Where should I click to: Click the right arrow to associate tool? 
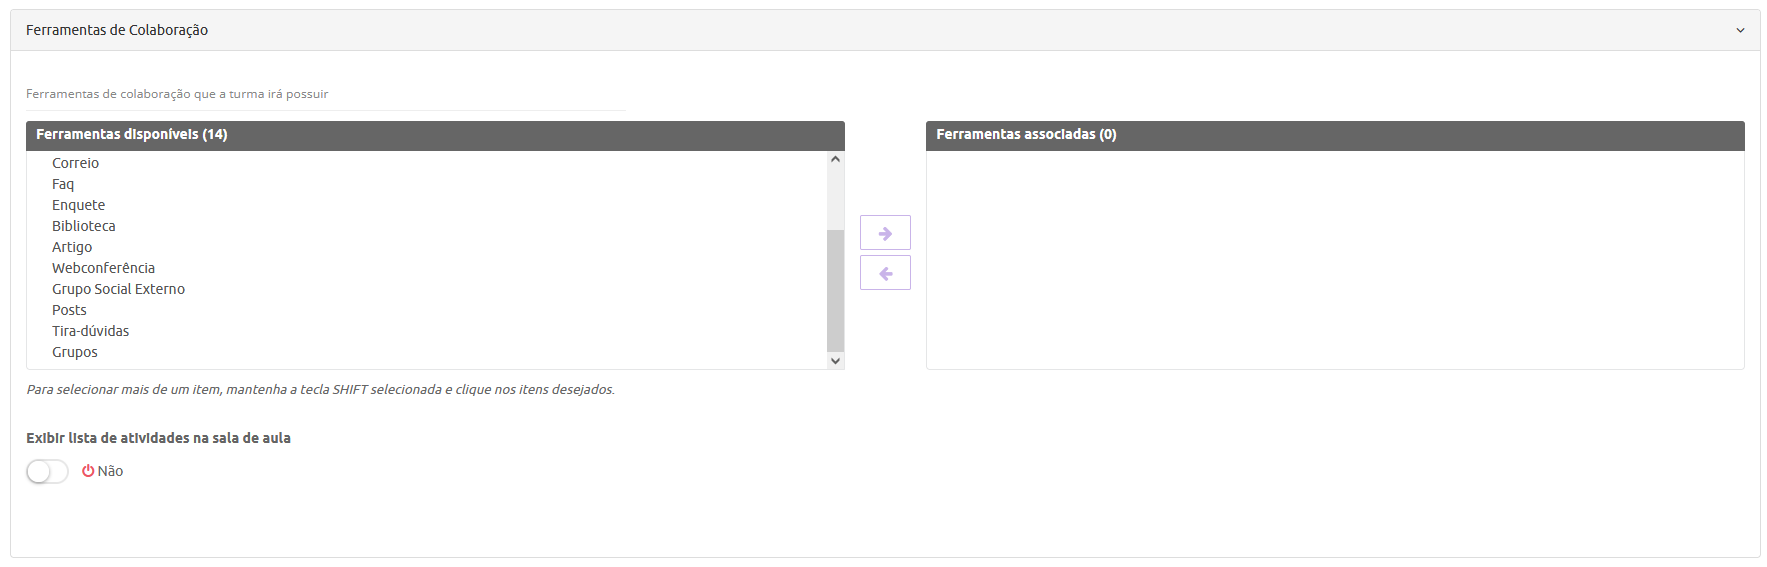[x=885, y=233]
